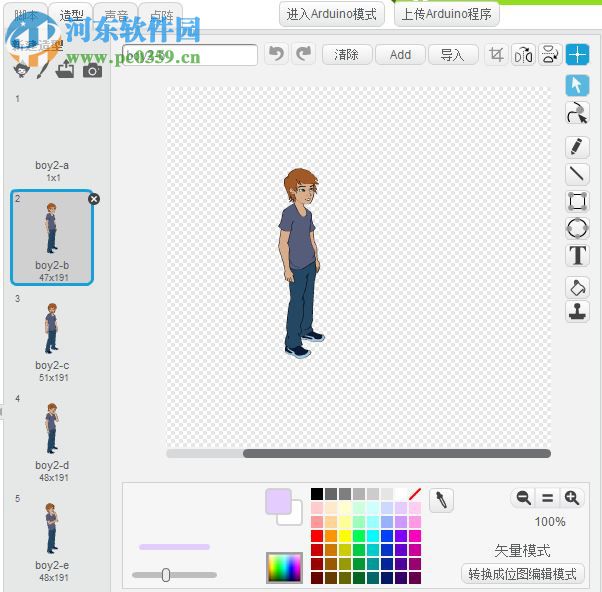Switch to the 造型 tab
The image size is (602, 592).
tap(71, 16)
